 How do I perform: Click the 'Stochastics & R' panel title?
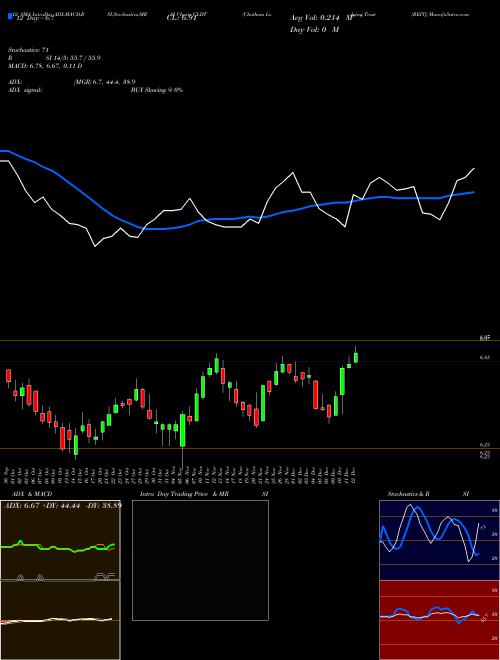pos(408,494)
